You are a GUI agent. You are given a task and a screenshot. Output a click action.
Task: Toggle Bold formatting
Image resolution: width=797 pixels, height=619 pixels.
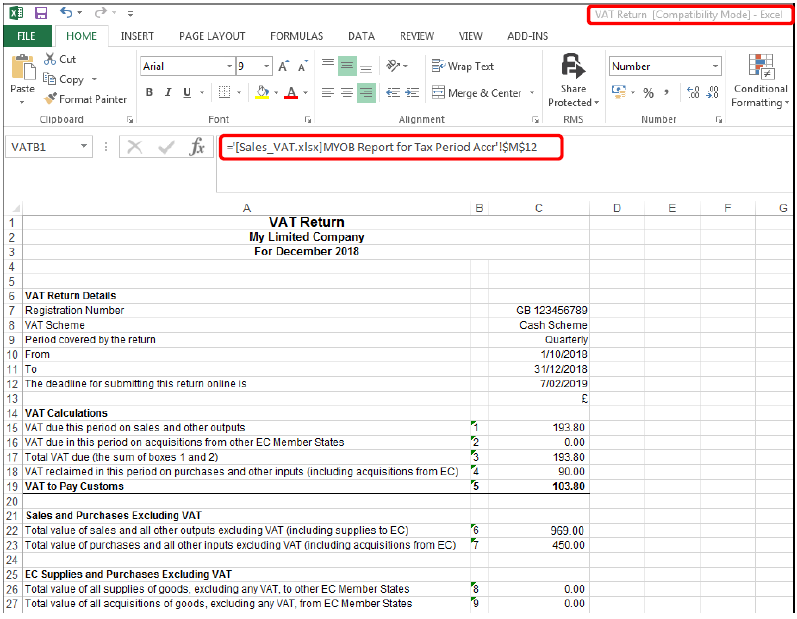pyautogui.click(x=149, y=92)
